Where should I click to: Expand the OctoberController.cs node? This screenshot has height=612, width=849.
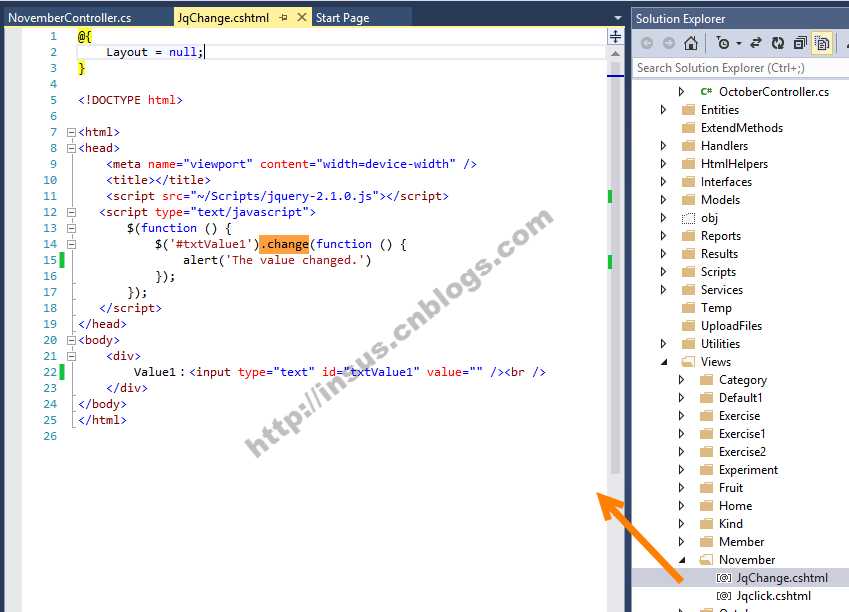[681, 92]
